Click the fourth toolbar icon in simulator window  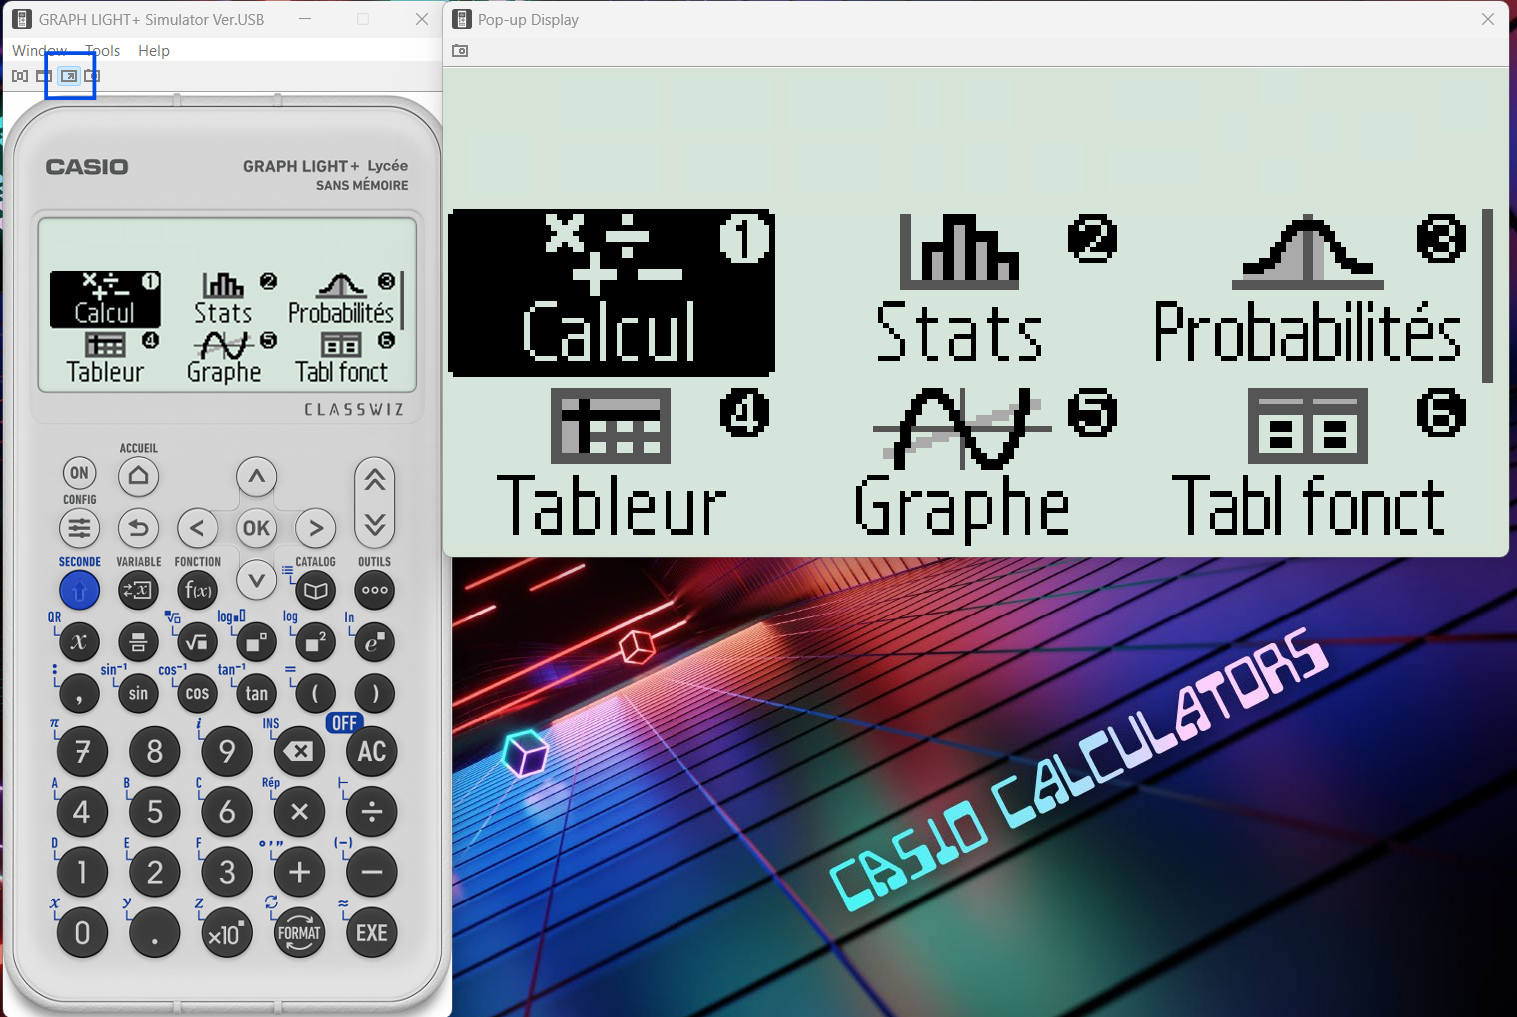tap(92, 76)
